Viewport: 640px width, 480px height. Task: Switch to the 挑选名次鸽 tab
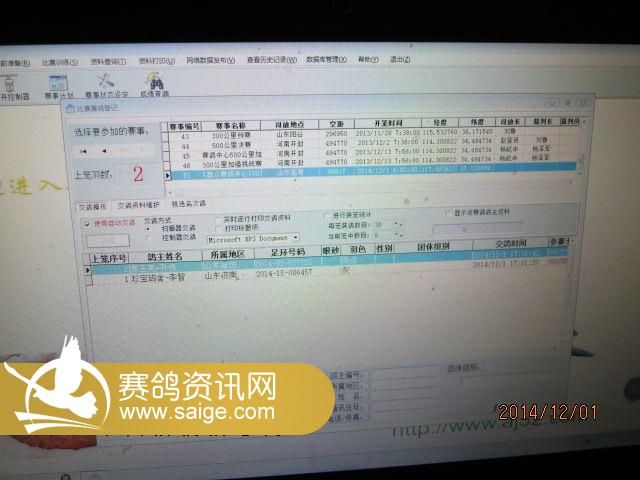tap(187, 204)
